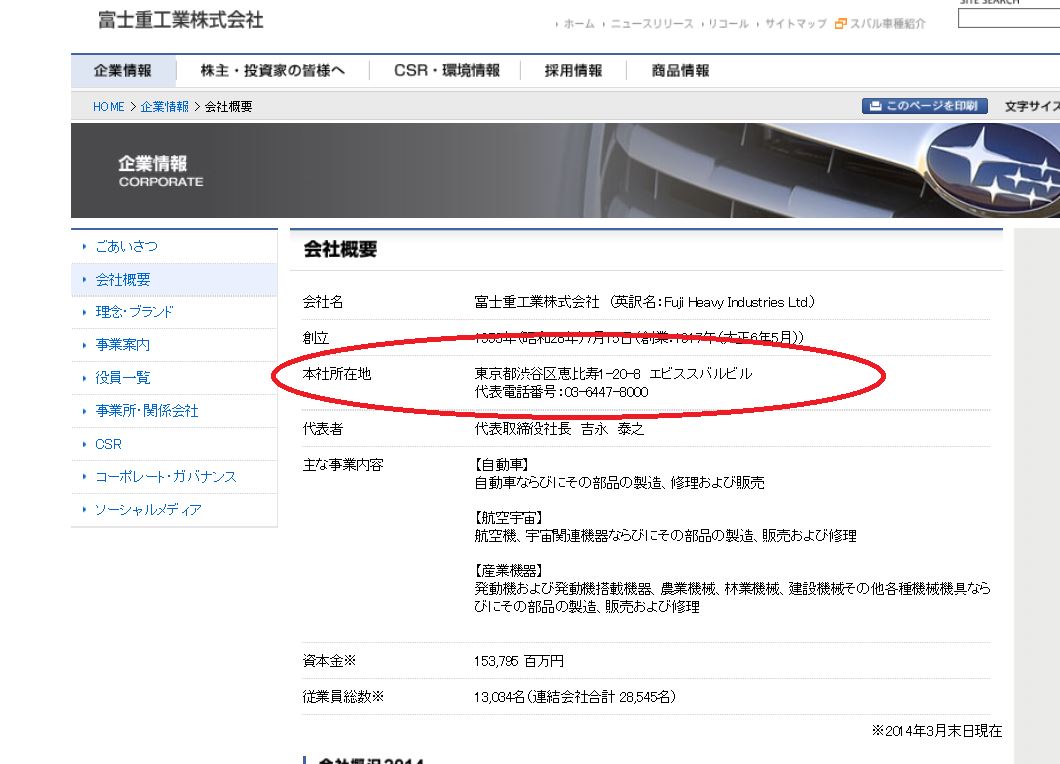Go to HOME in the breadcrumb
The height and width of the screenshot is (764, 1060).
pos(109,107)
